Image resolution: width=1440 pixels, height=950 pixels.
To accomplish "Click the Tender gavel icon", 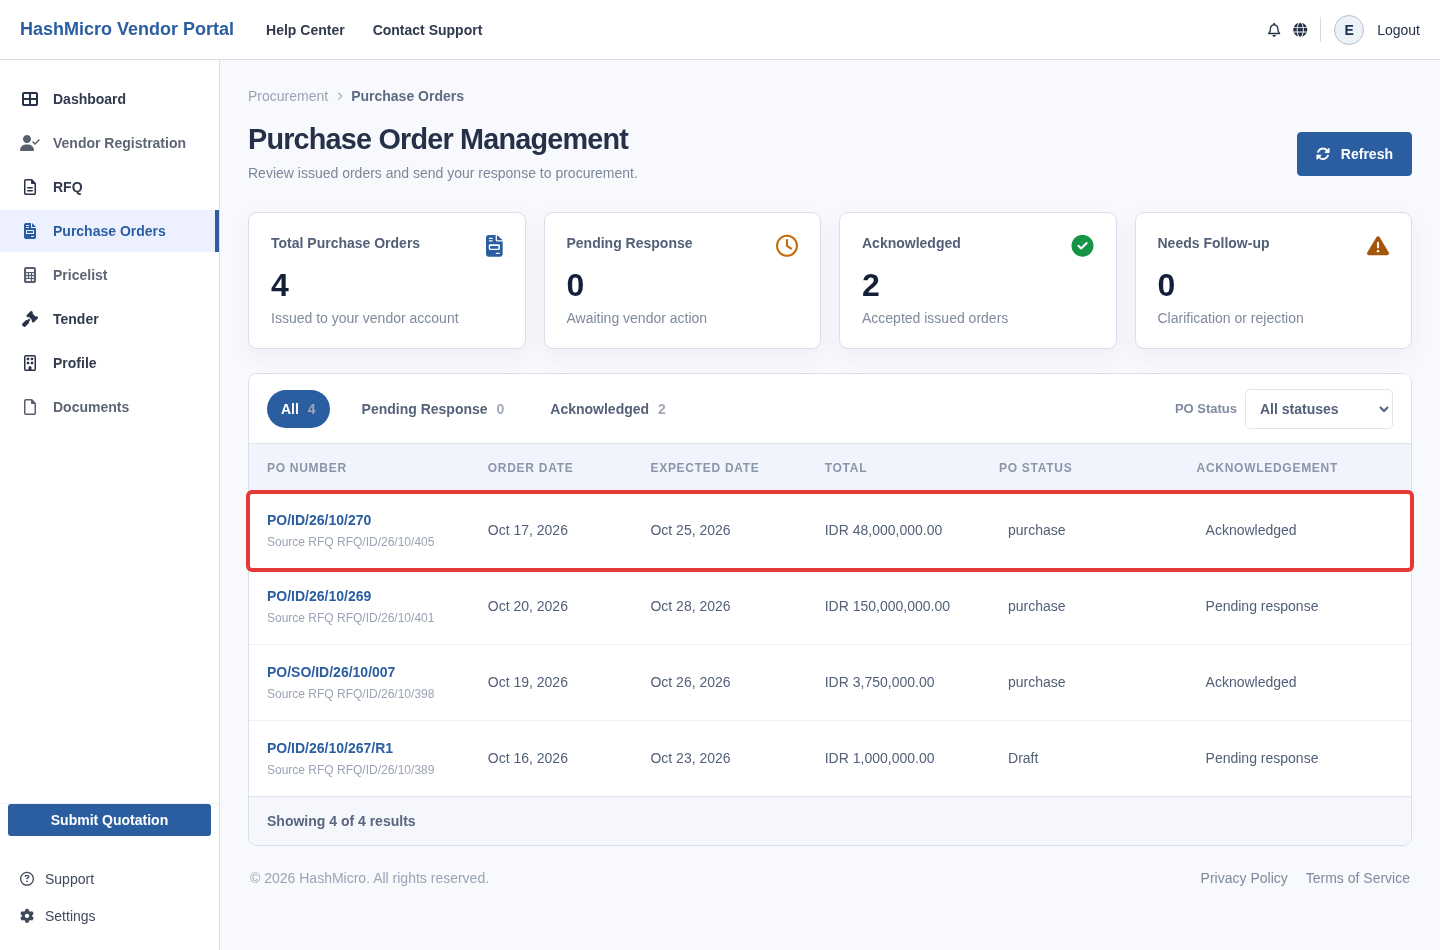I will (30, 319).
